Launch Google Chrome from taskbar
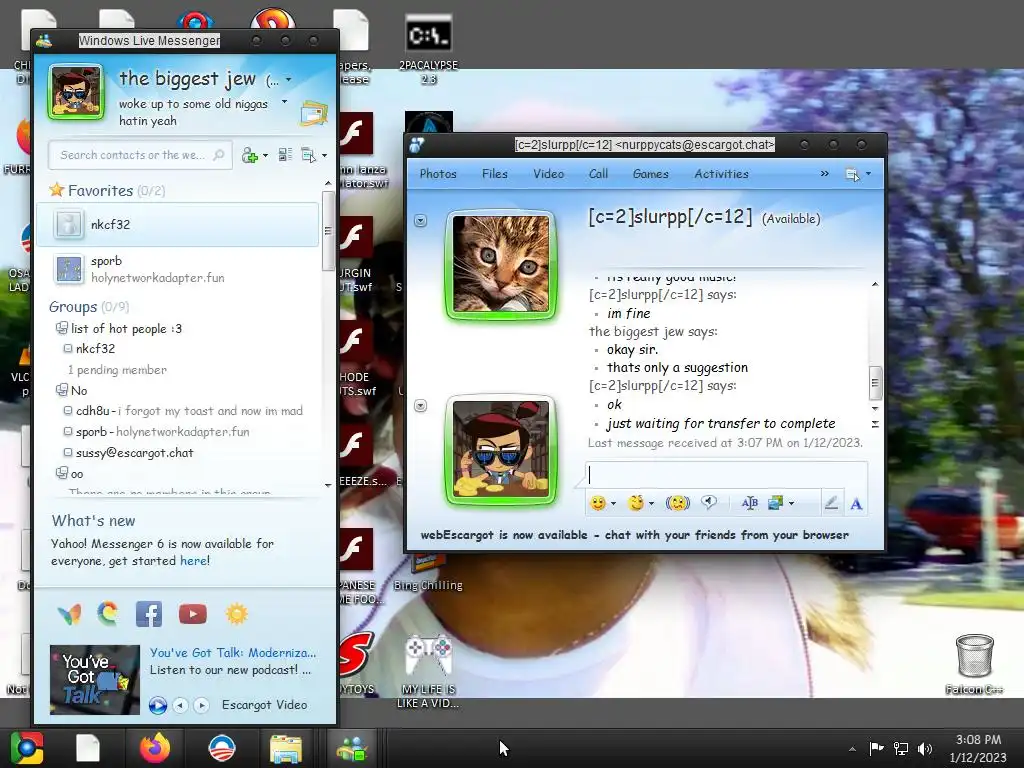 pos(27,748)
